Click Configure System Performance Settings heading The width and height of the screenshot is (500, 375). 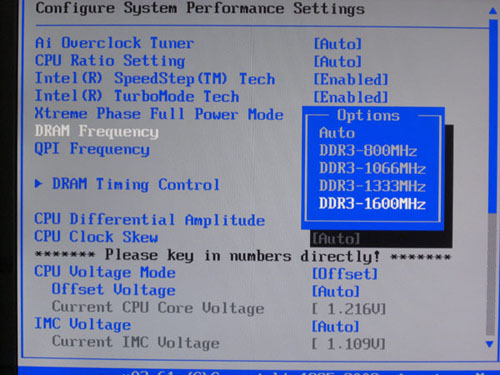tap(200, 9)
